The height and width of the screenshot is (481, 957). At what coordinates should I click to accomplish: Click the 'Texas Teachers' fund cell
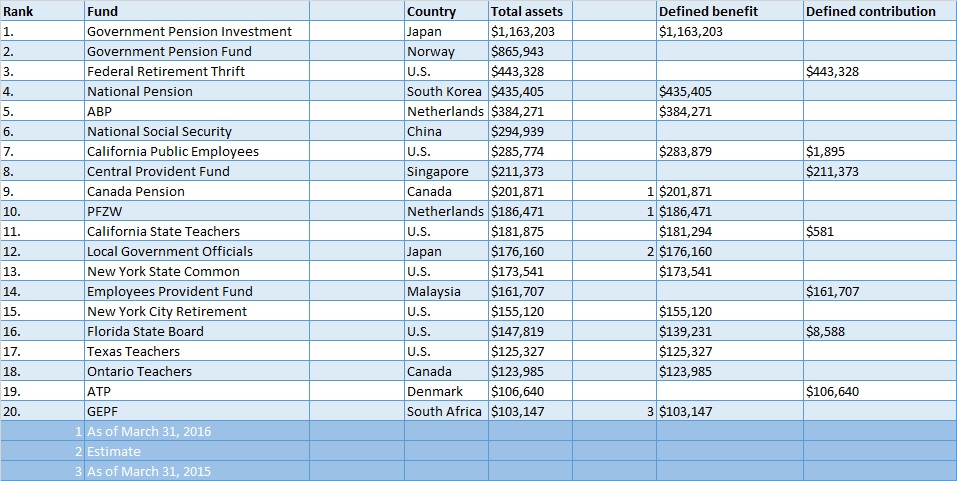[197, 351]
